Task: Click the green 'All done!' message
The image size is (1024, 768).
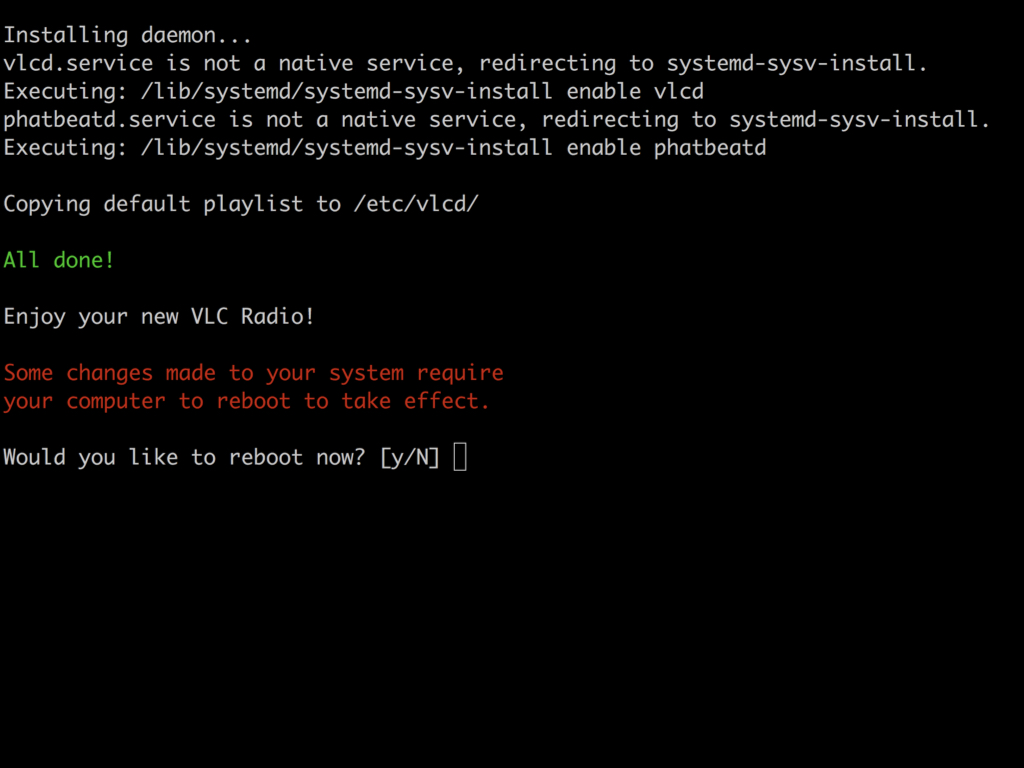Action: pos(59,260)
